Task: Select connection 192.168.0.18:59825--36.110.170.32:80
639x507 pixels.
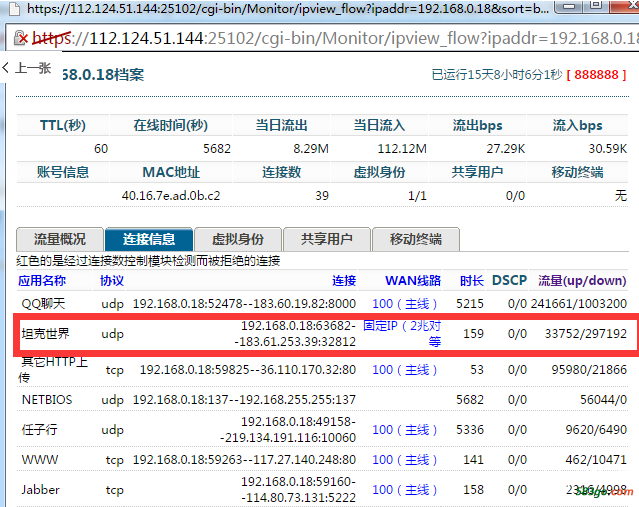Action: point(248,370)
